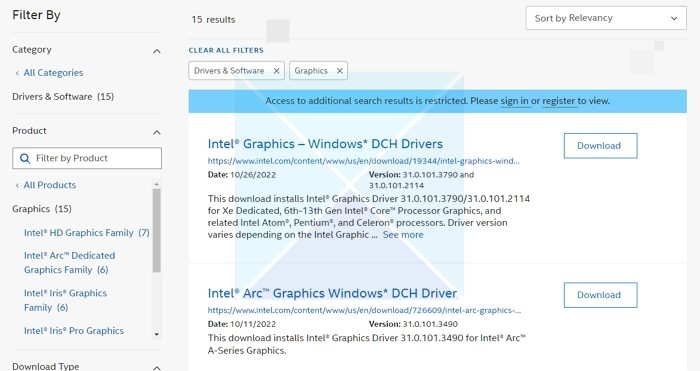700x371 pixels.
Task: Open the Sort by Relevancy dropdown
Action: coord(606,18)
